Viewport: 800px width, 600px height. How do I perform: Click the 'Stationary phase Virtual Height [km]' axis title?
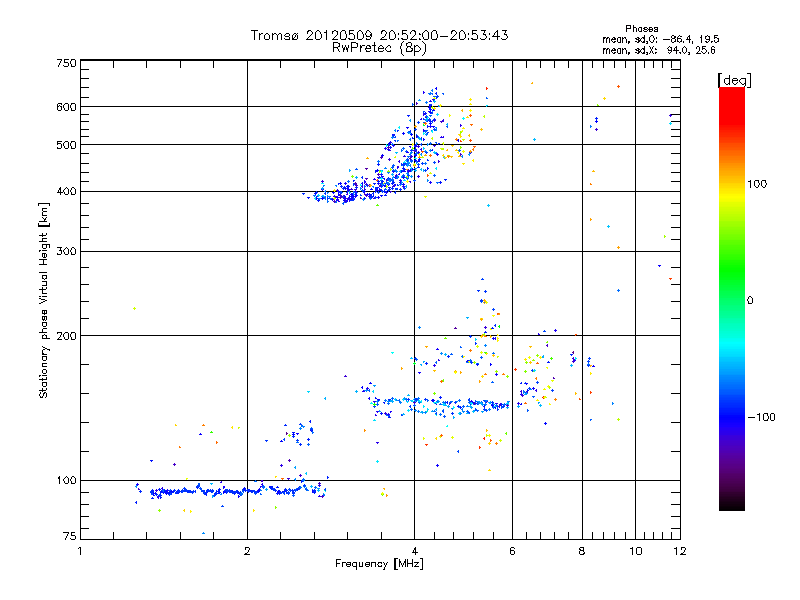[x=43, y=301]
